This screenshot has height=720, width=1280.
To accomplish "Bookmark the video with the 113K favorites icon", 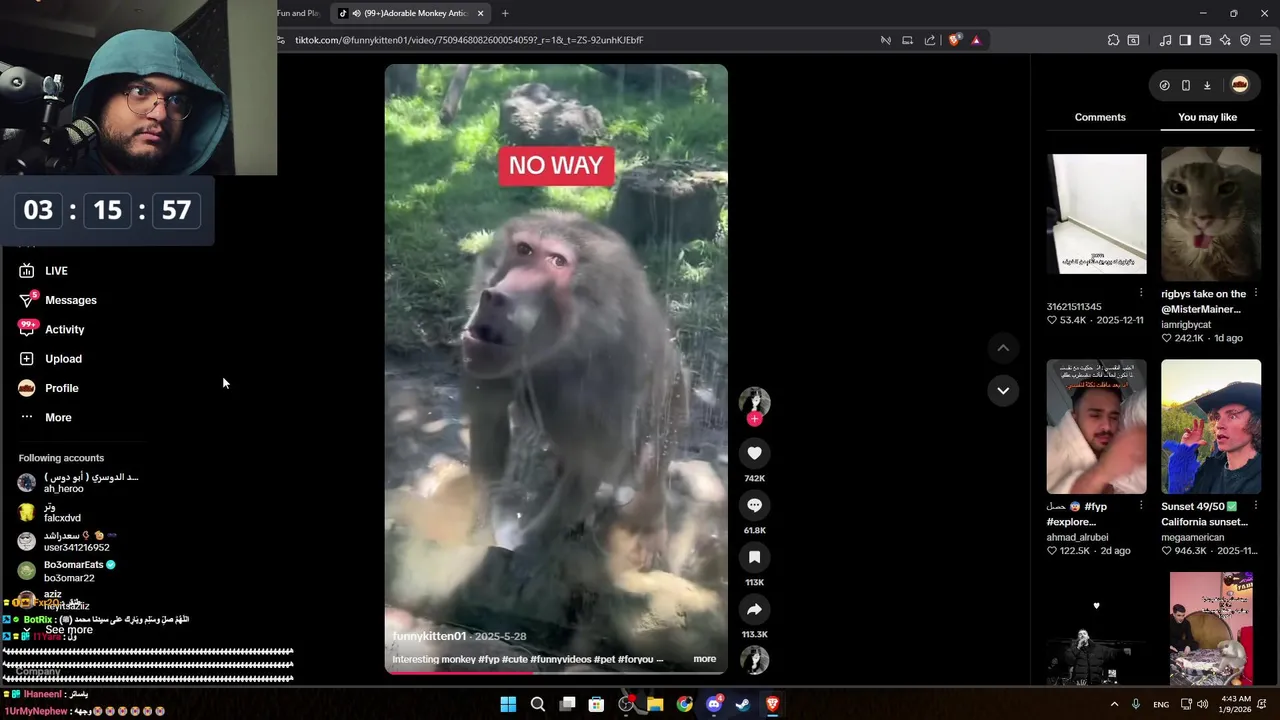I will pyautogui.click(x=754, y=557).
